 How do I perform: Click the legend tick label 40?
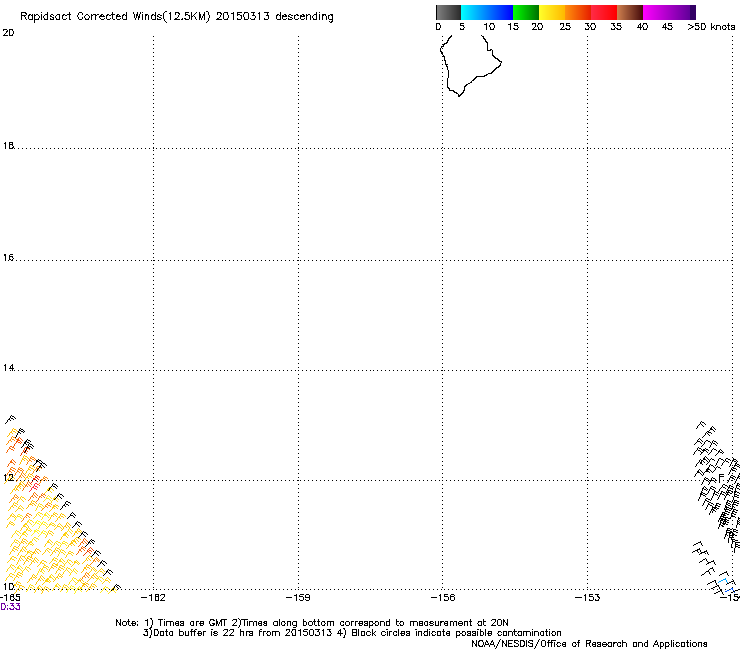point(642,27)
